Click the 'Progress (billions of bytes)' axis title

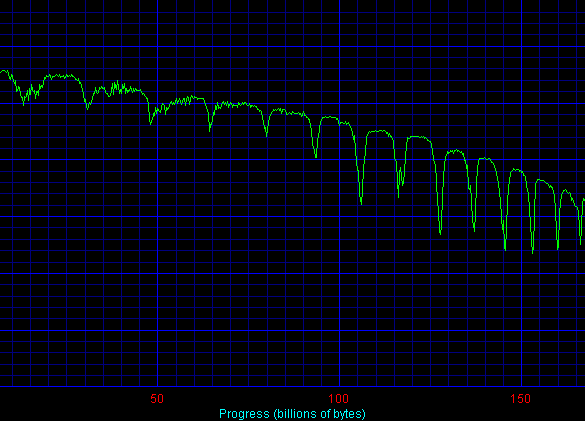pos(292,414)
